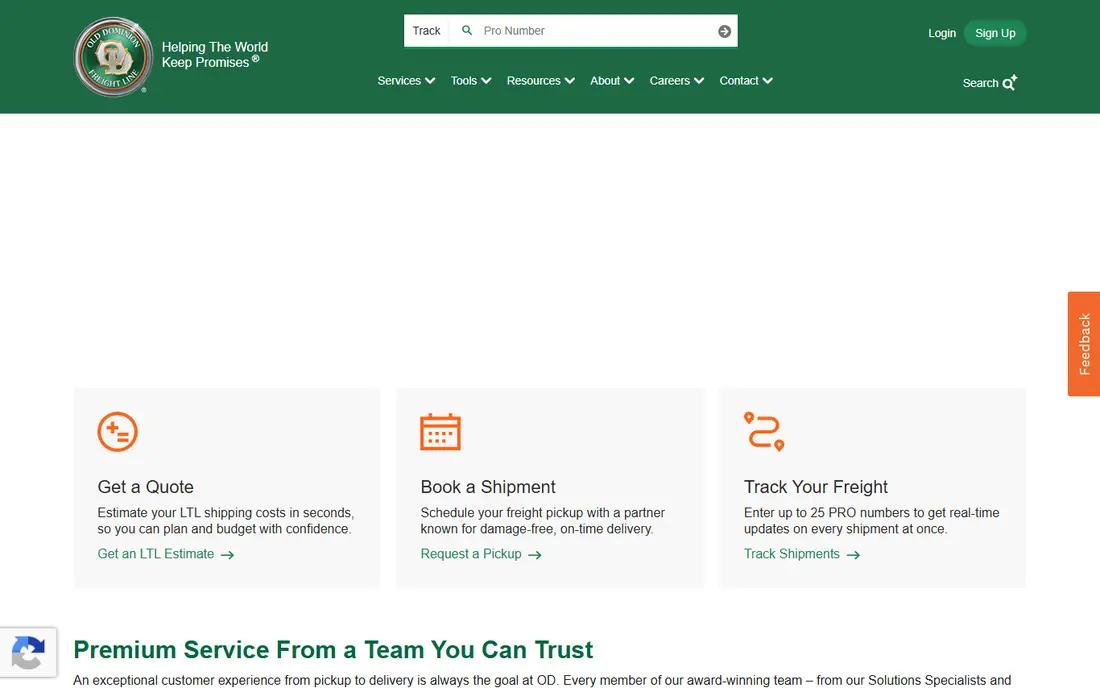Click arrow next to Get an LTL Estimate
1100x688 pixels.
coord(227,555)
